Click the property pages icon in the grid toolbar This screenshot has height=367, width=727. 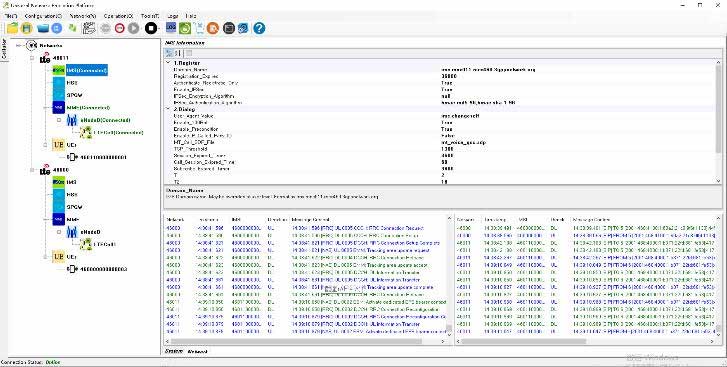click(x=189, y=53)
